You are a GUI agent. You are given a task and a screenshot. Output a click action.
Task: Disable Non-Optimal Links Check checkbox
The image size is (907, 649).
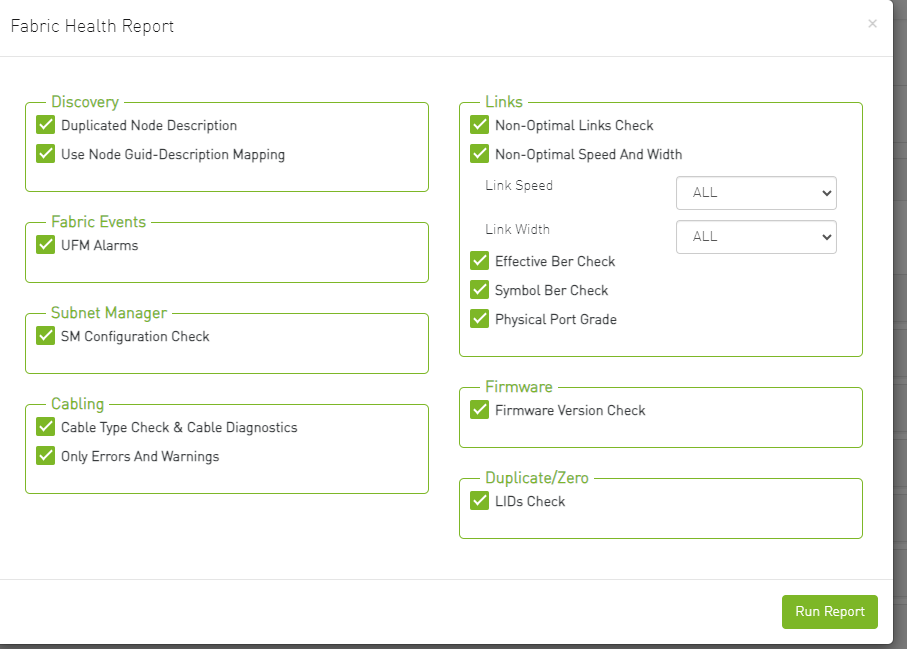479,125
